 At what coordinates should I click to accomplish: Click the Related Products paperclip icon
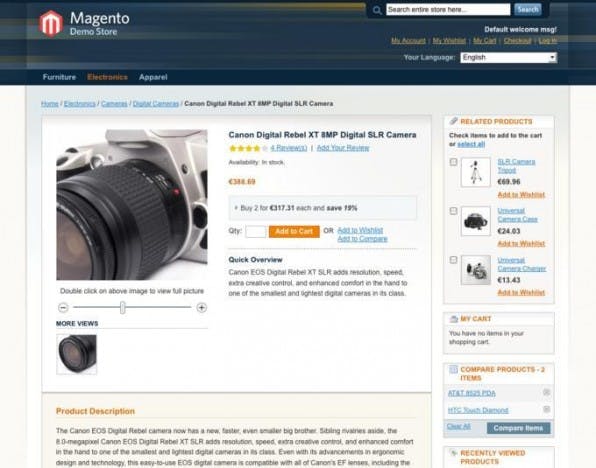click(x=453, y=121)
